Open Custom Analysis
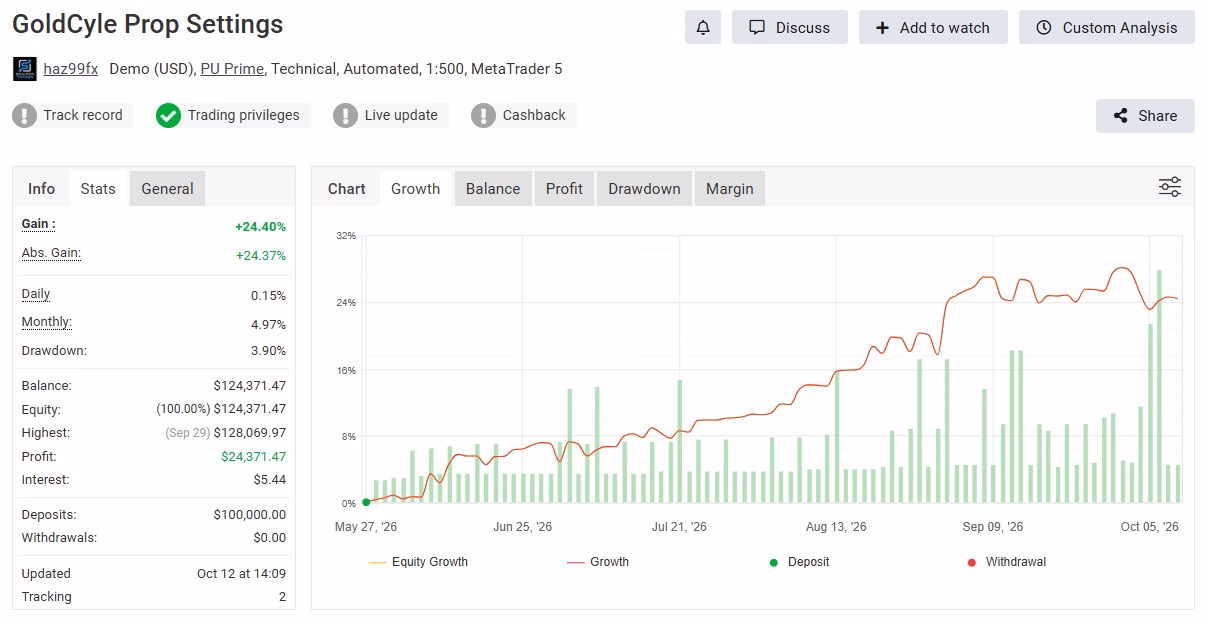The image size is (1206, 622). (x=1106, y=28)
